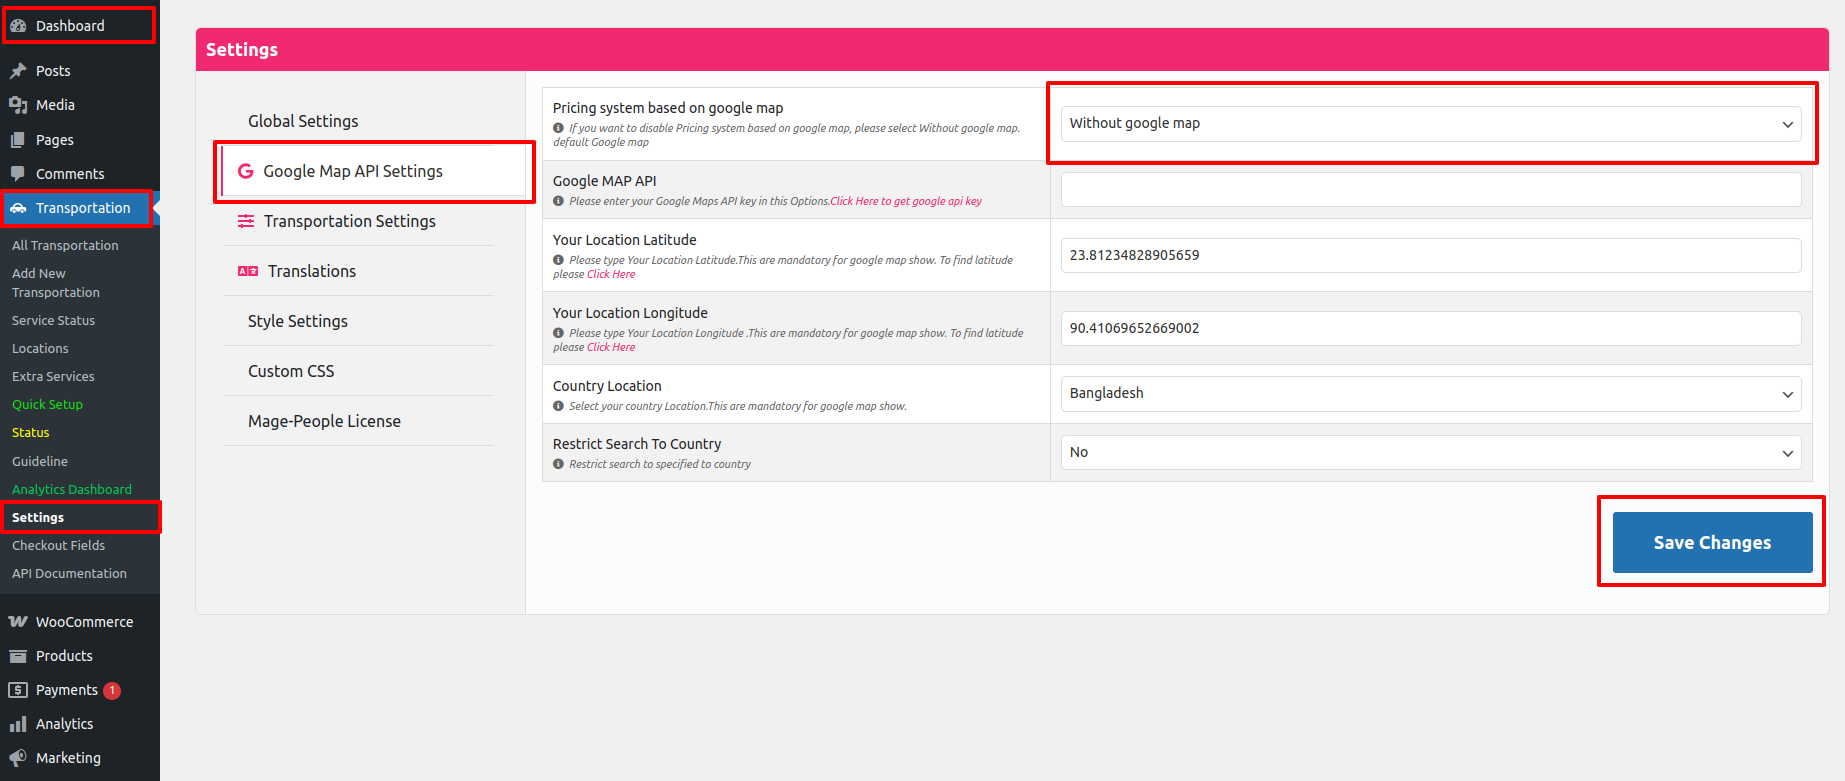Click the Comments speech bubble icon

tap(18, 174)
